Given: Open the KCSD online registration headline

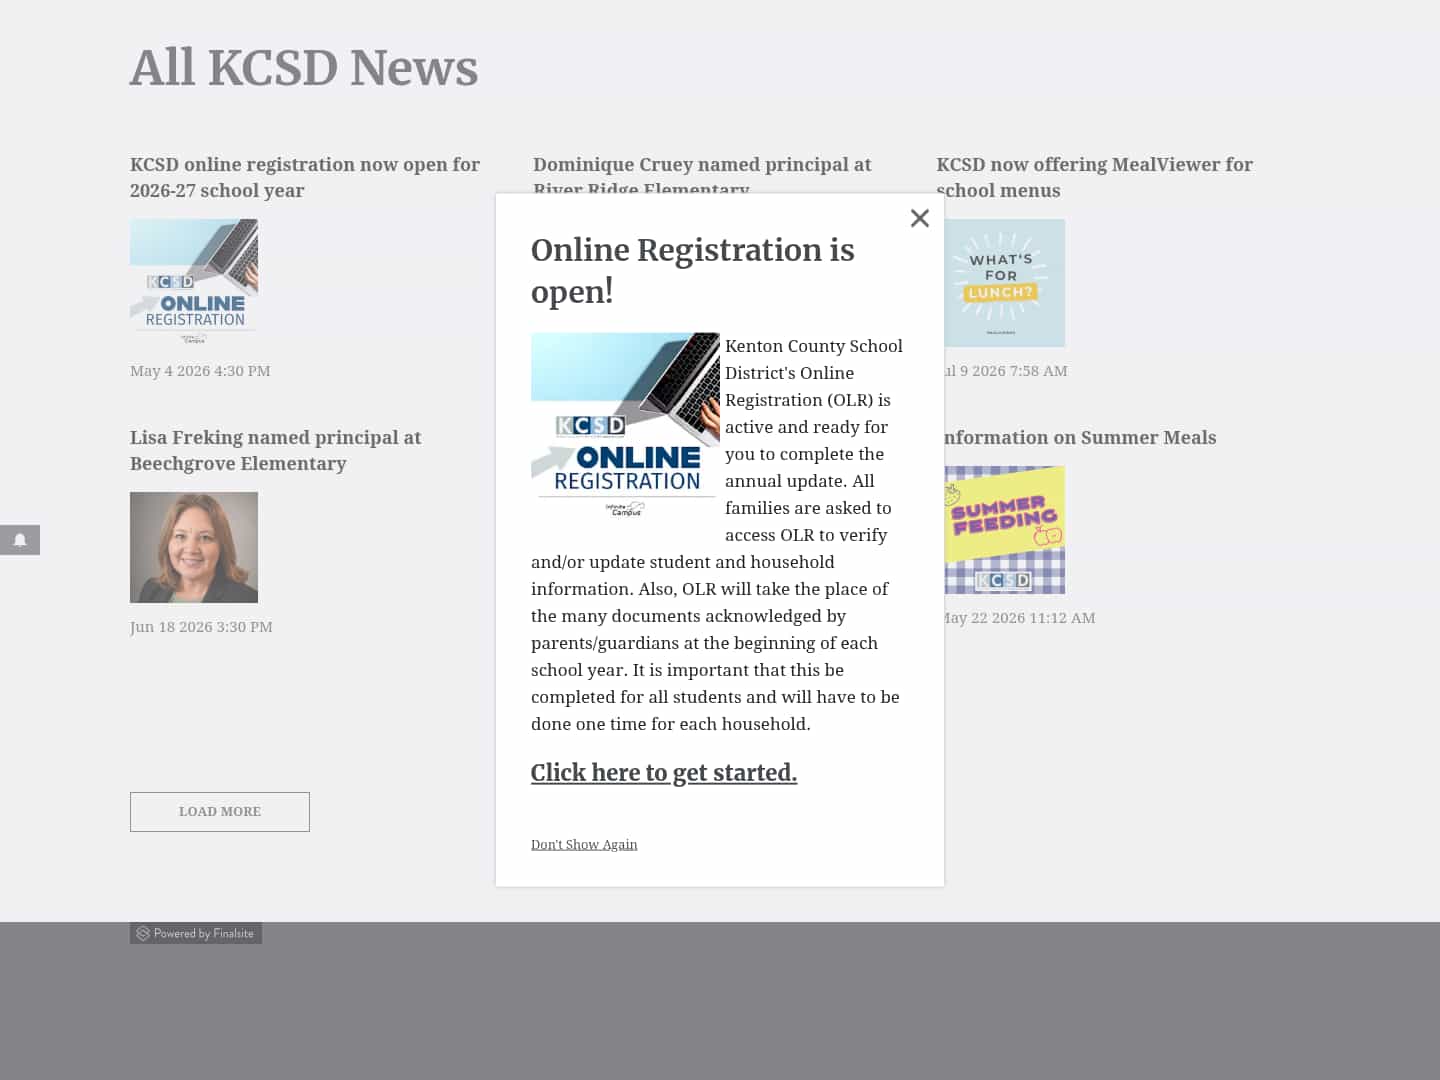Looking at the screenshot, I should coord(305,177).
